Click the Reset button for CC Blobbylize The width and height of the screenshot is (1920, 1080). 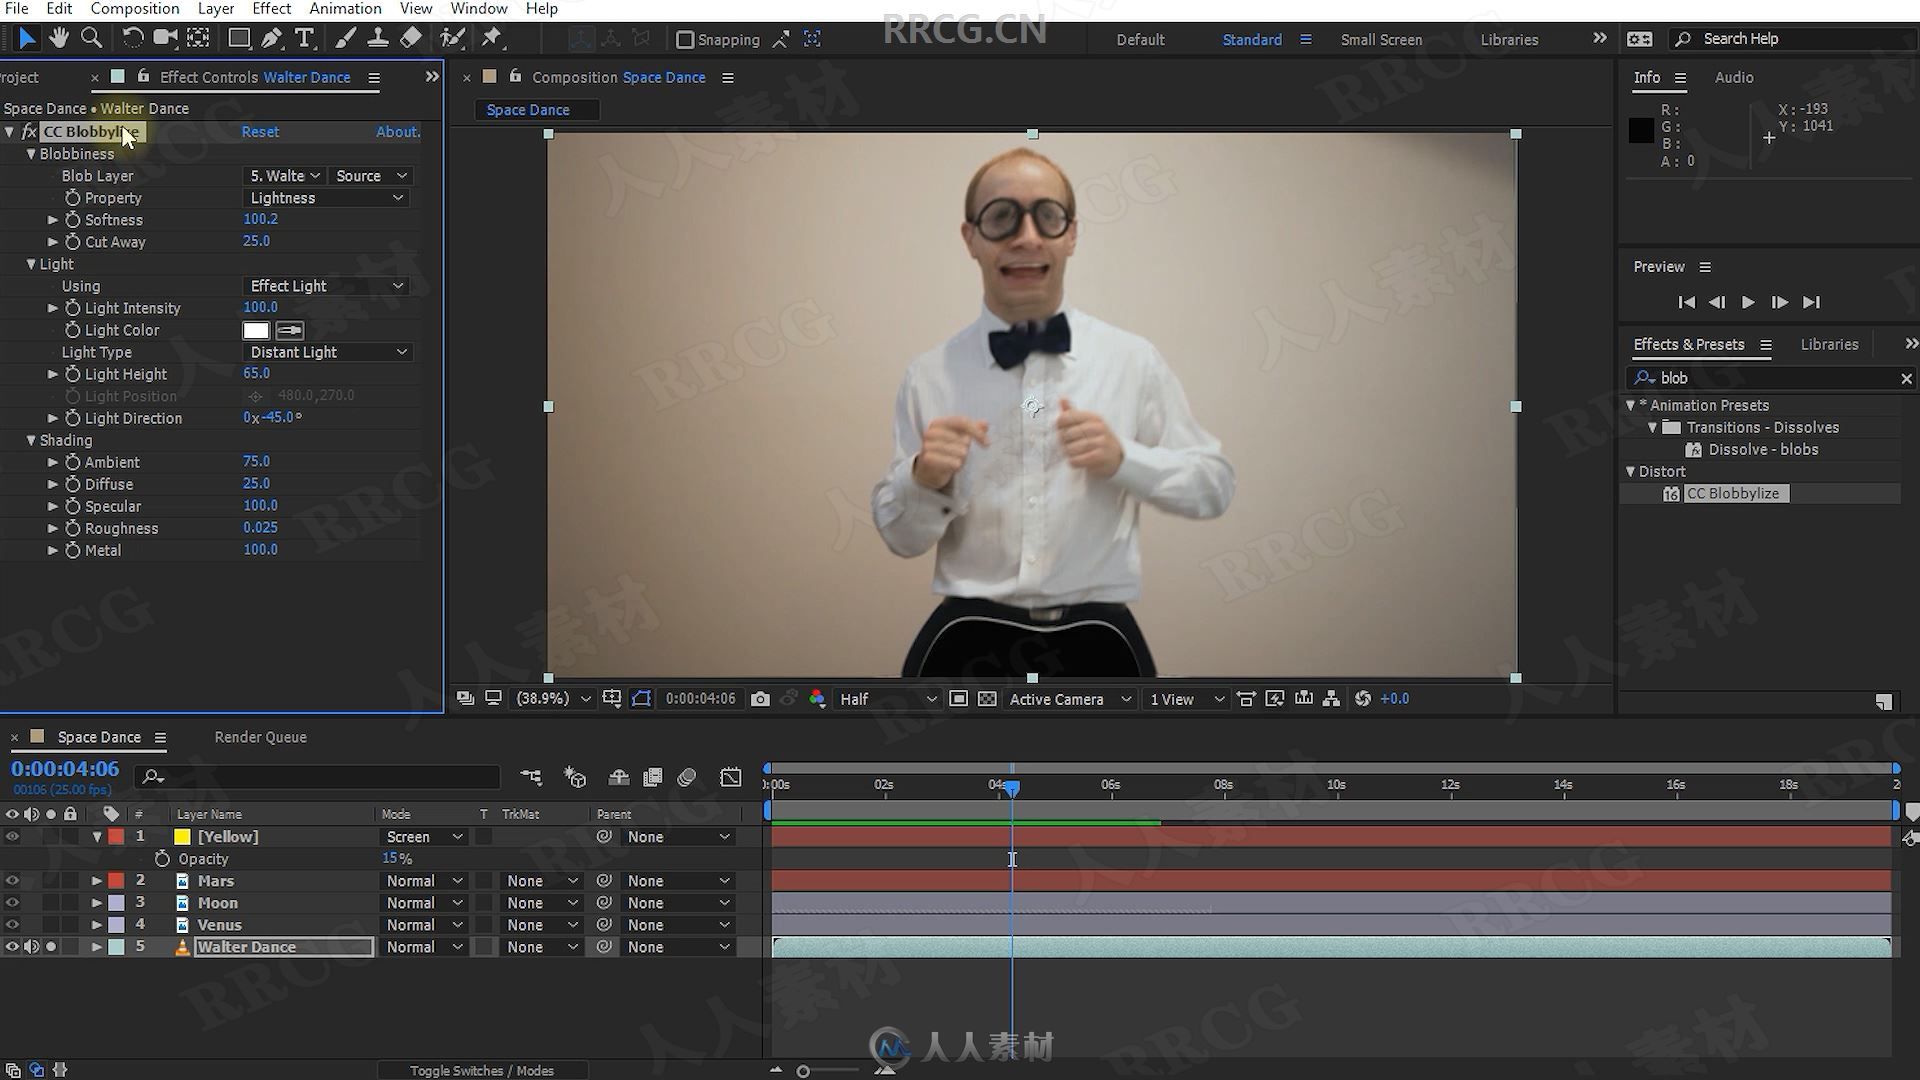[x=260, y=131]
